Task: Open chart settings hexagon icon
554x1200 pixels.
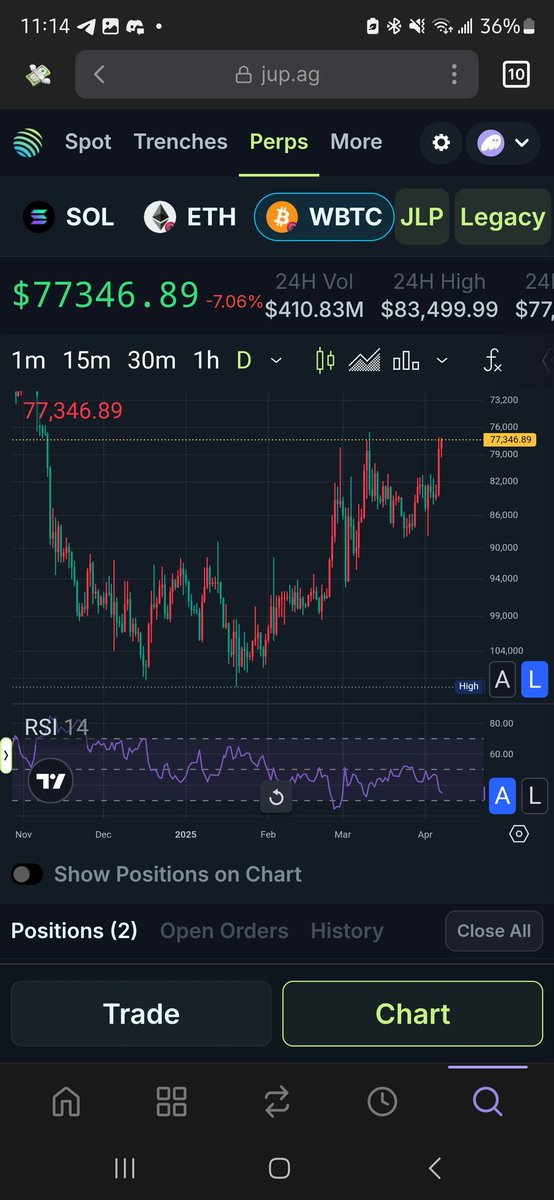Action: click(x=518, y=834)
